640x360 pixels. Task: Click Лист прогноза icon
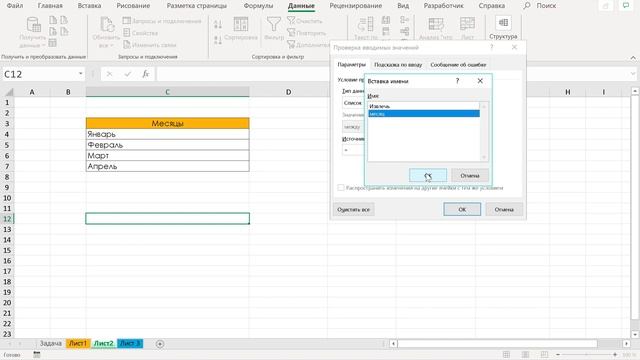tap(467, 24)
